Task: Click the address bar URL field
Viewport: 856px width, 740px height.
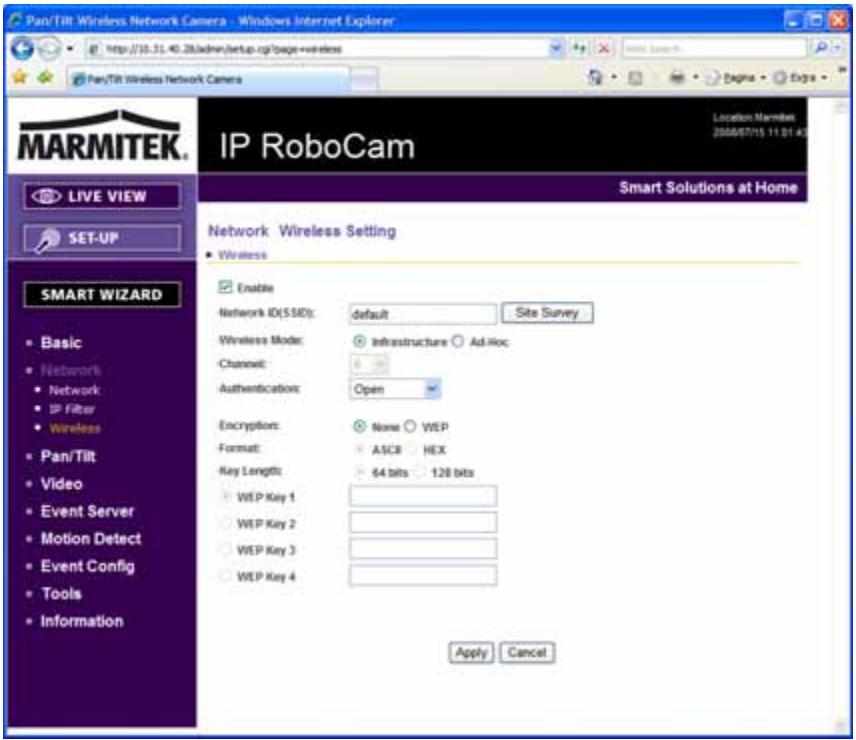Action: click(x=317, y=49)
